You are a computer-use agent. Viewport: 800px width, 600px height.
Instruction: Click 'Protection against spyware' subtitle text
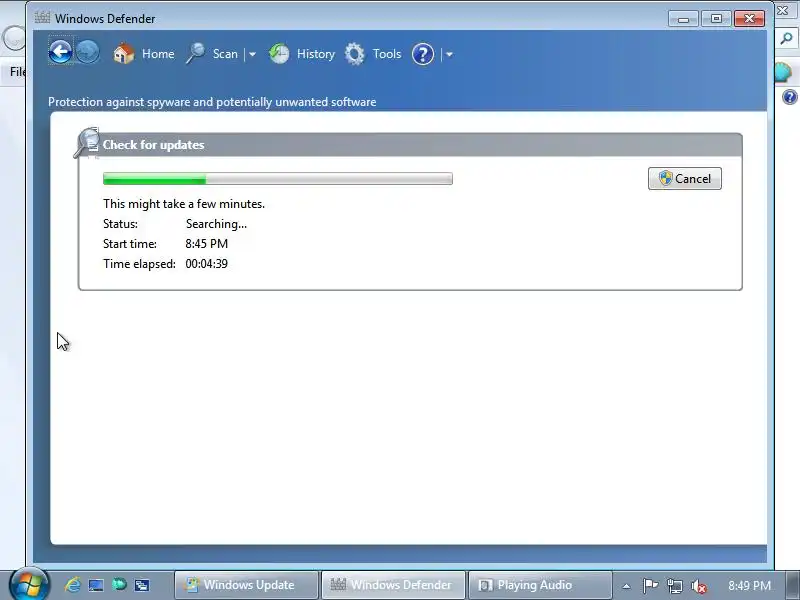click(x=212, y=102)
